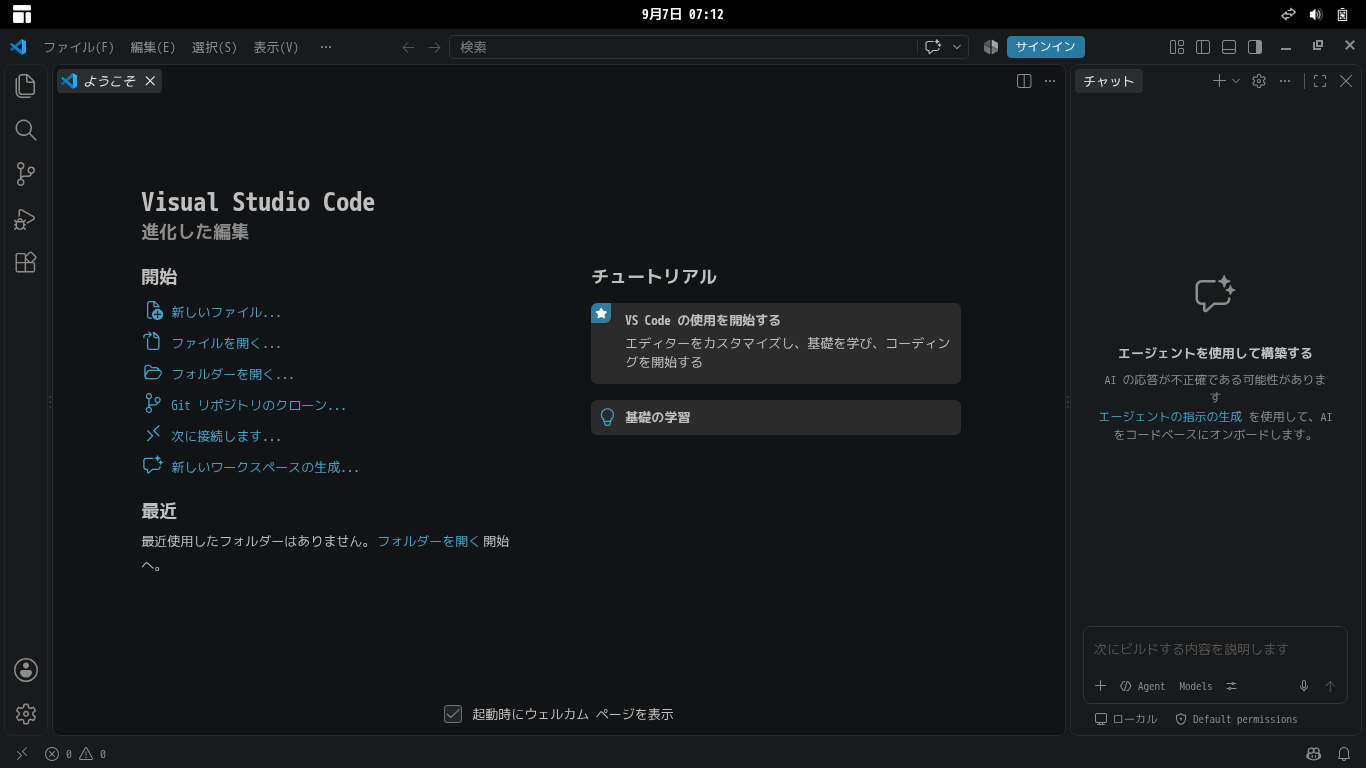The image size is (1366, 768).
Task: Click the chat icon beside search box
Action: click(933, 47)
